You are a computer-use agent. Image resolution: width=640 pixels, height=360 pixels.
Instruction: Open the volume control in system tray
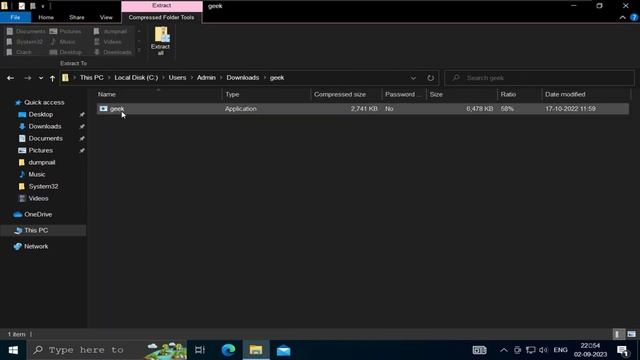[543, 350]
